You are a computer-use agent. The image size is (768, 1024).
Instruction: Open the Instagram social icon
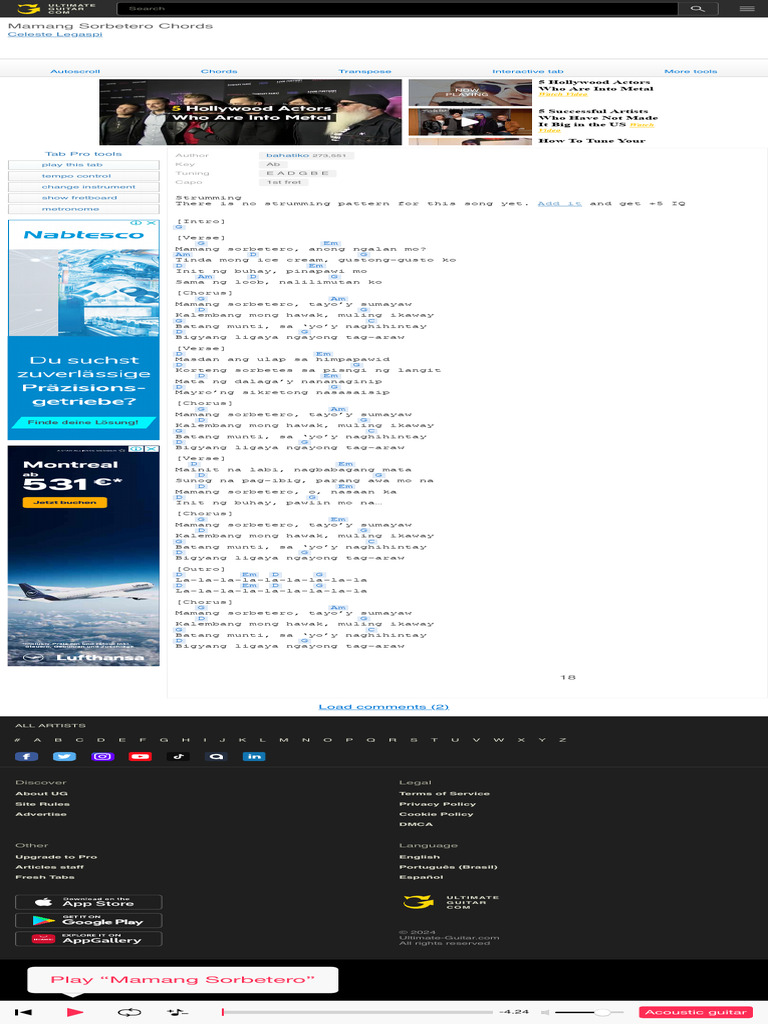tap(103, 756)
